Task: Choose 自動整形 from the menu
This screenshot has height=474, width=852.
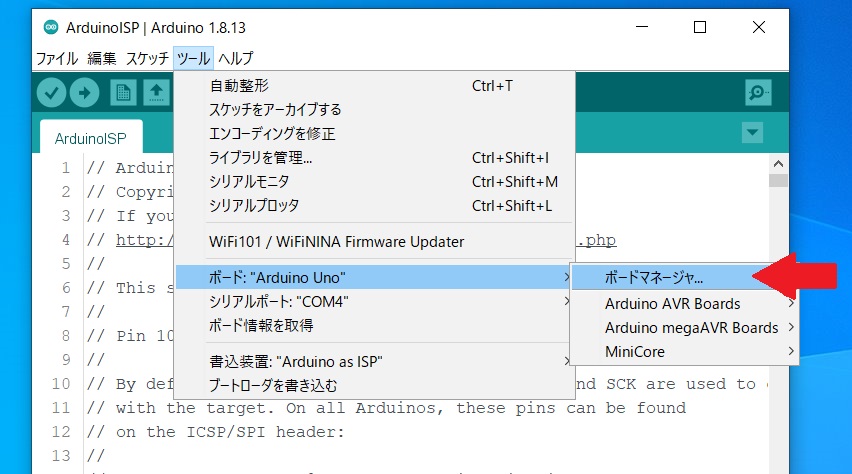Action: 375,86
